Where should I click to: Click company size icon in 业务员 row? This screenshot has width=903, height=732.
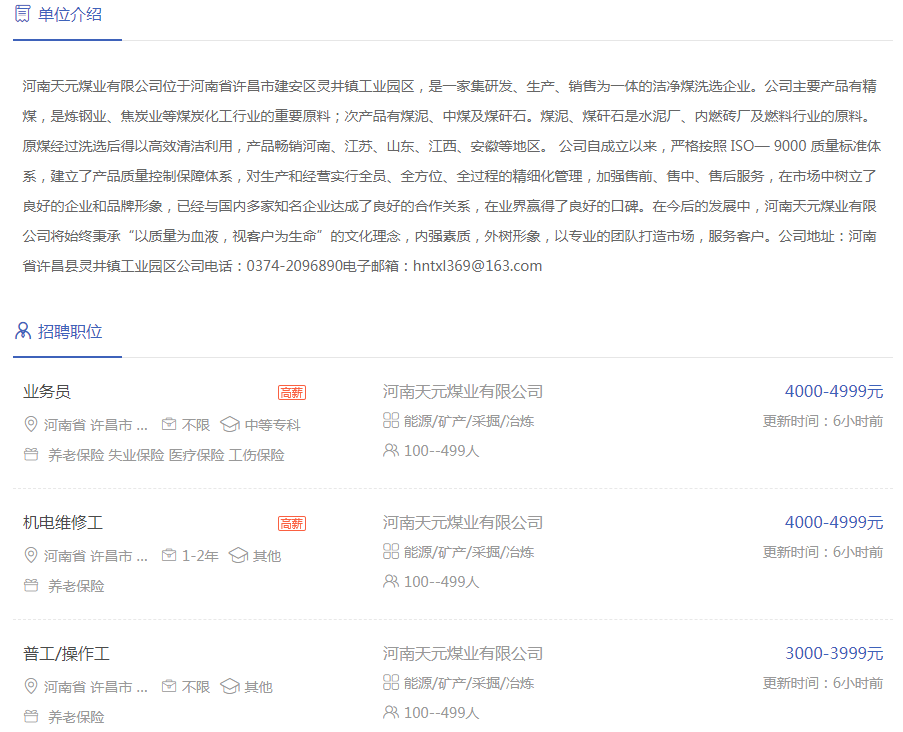point(390,450)
